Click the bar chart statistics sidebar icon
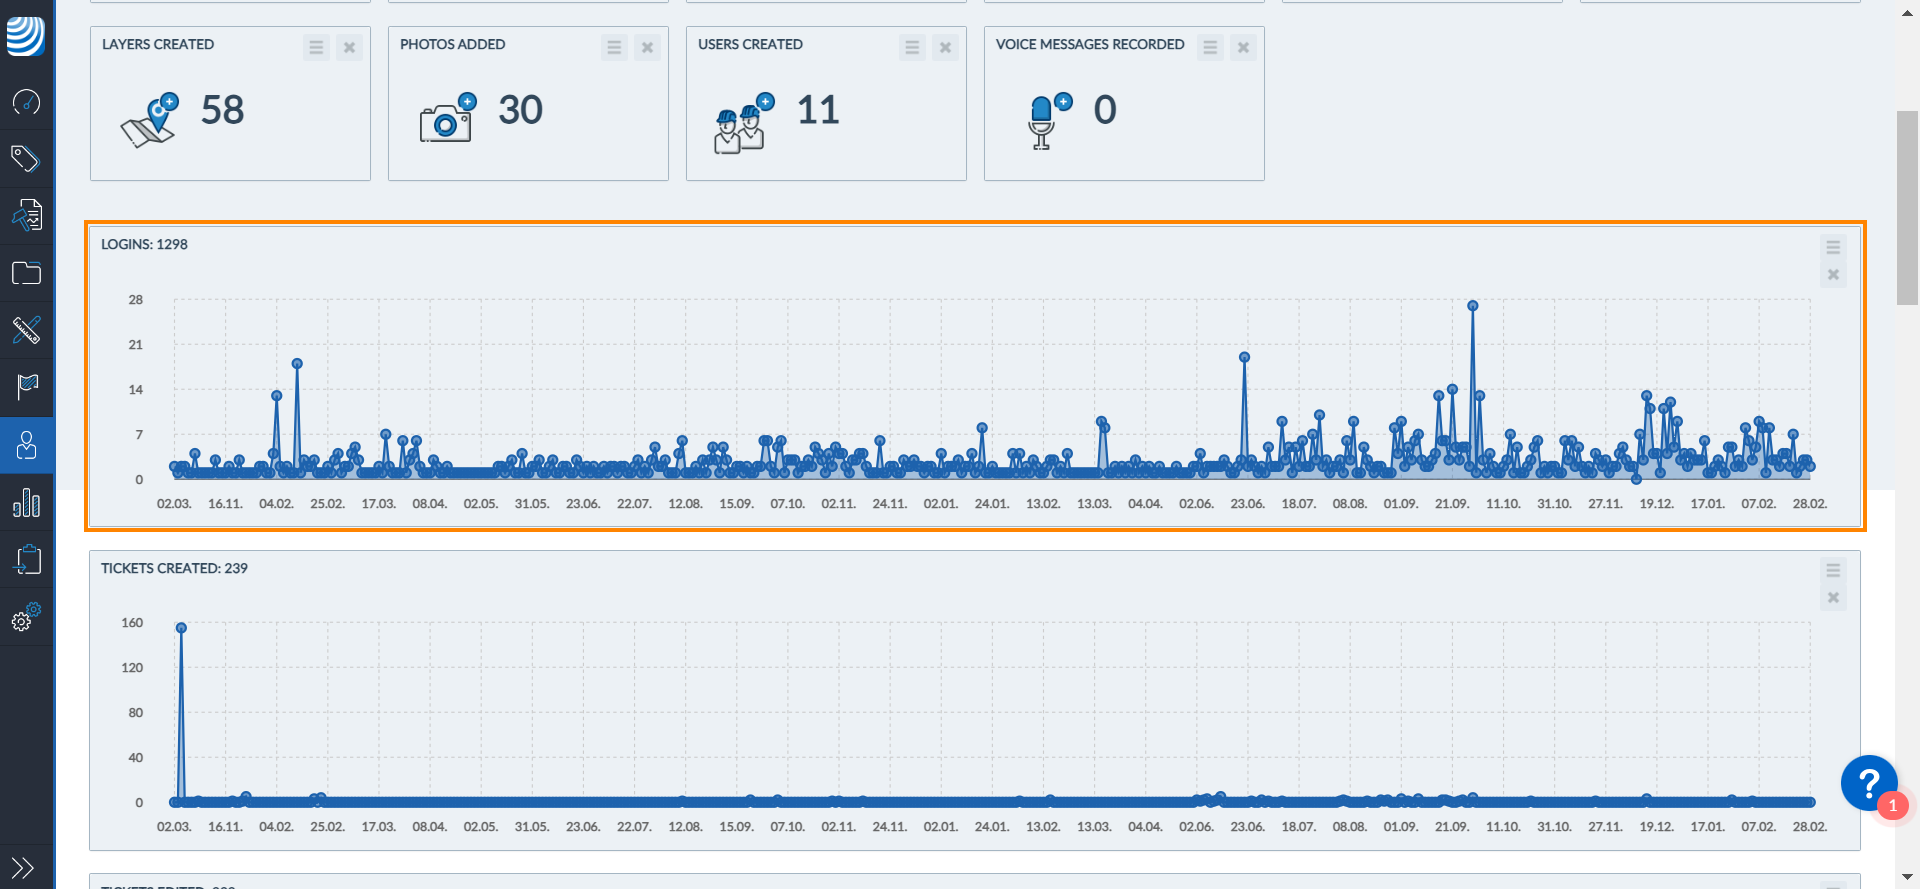The image size is (1920, 889). pyautogui.click(x=26, y=502)
